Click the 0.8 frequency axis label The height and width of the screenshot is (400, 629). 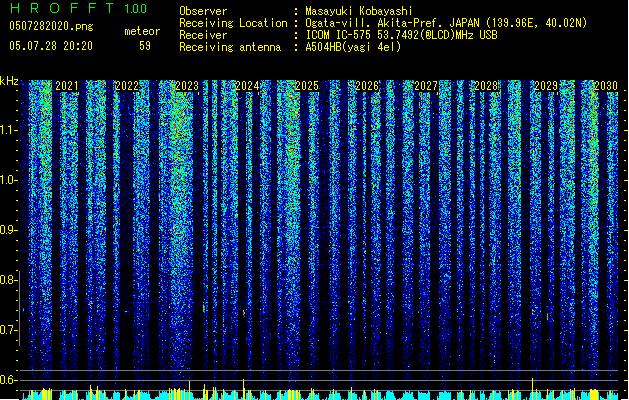(9, 280)
